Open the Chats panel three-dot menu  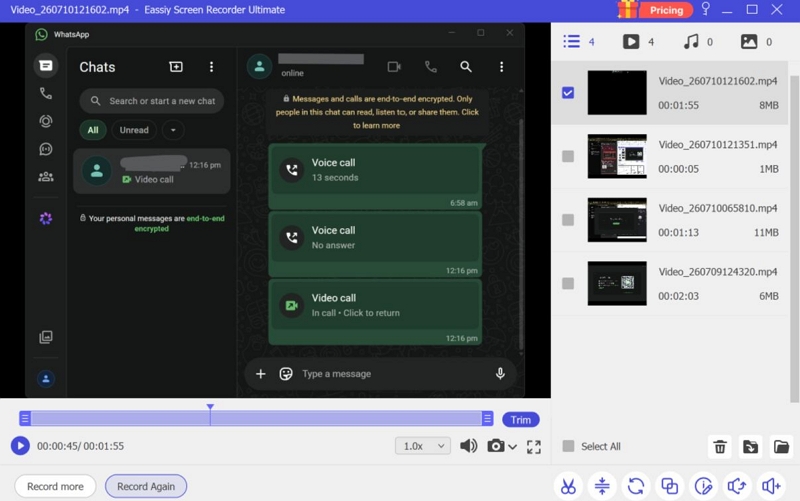211,67
